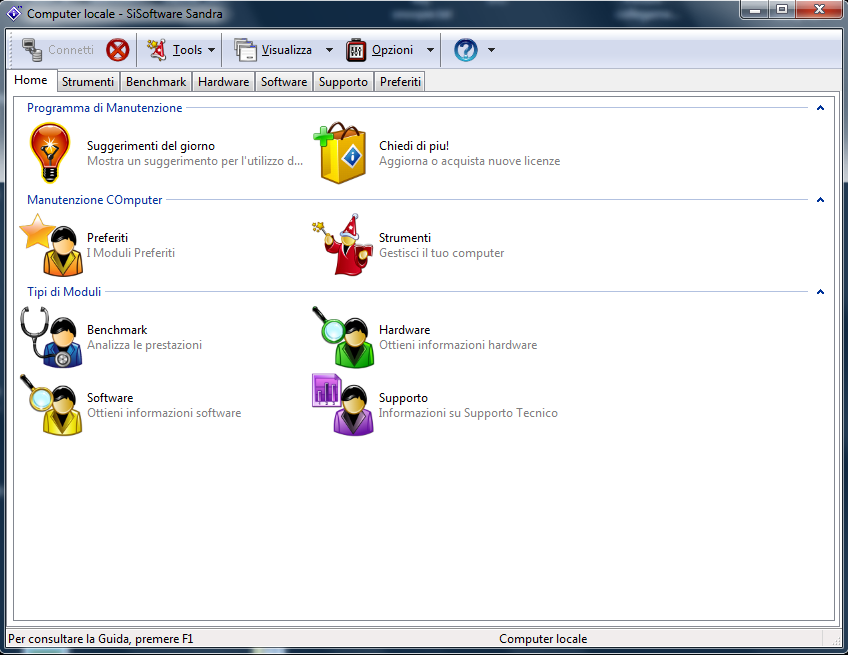The width and height of the screenshot is (848, 655).
Task: Switch to the Hardware tab
Action: tap(223, 82)
